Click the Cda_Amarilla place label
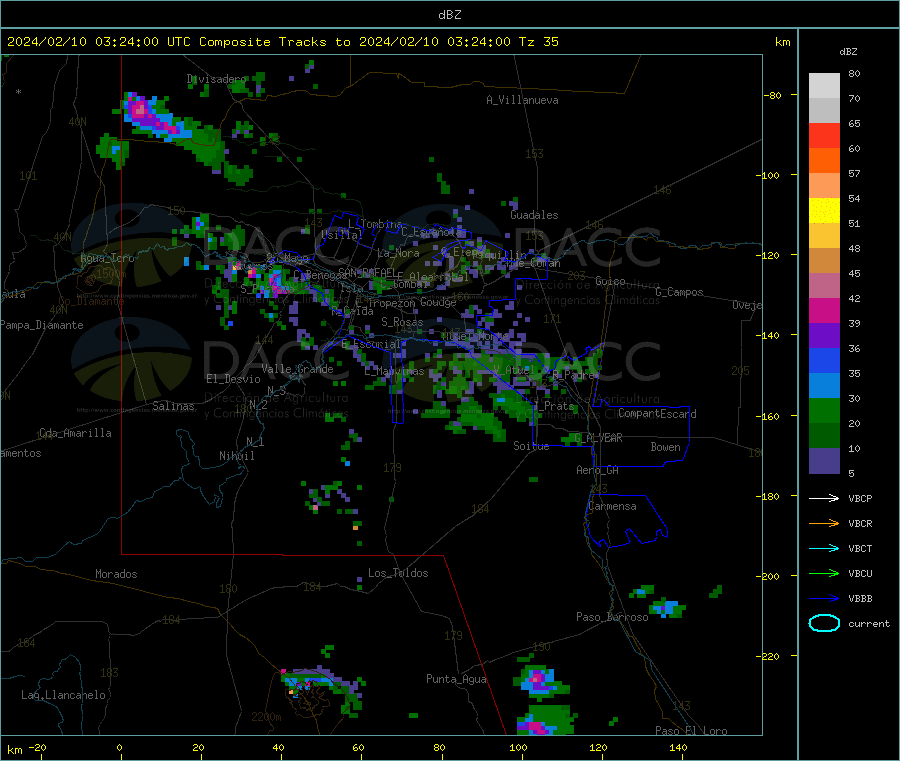Image resolution: width=900 pixels, height=761 pixels. 75,433
